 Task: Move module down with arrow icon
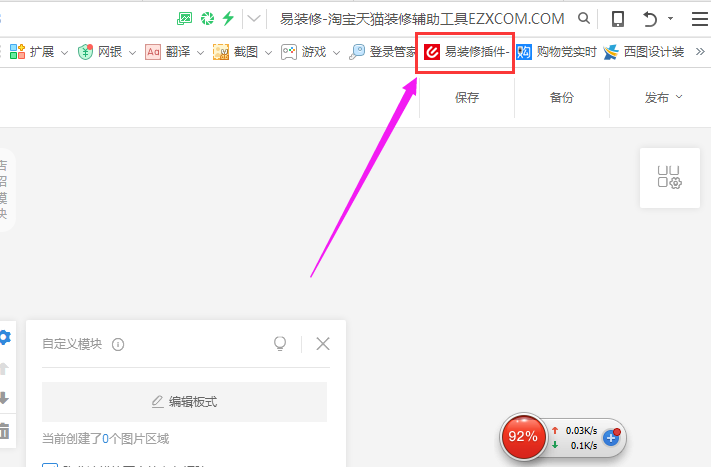(x=4, y=398)
